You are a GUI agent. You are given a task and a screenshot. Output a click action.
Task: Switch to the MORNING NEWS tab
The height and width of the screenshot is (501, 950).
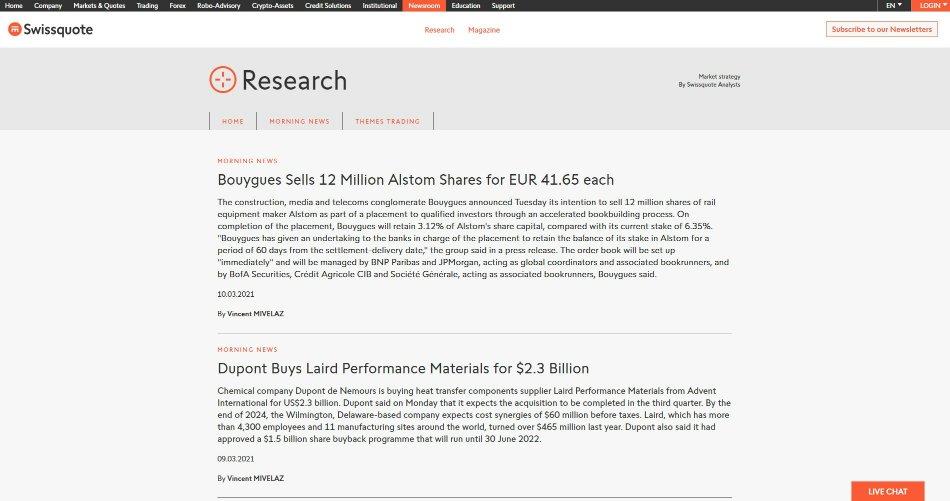299,121
